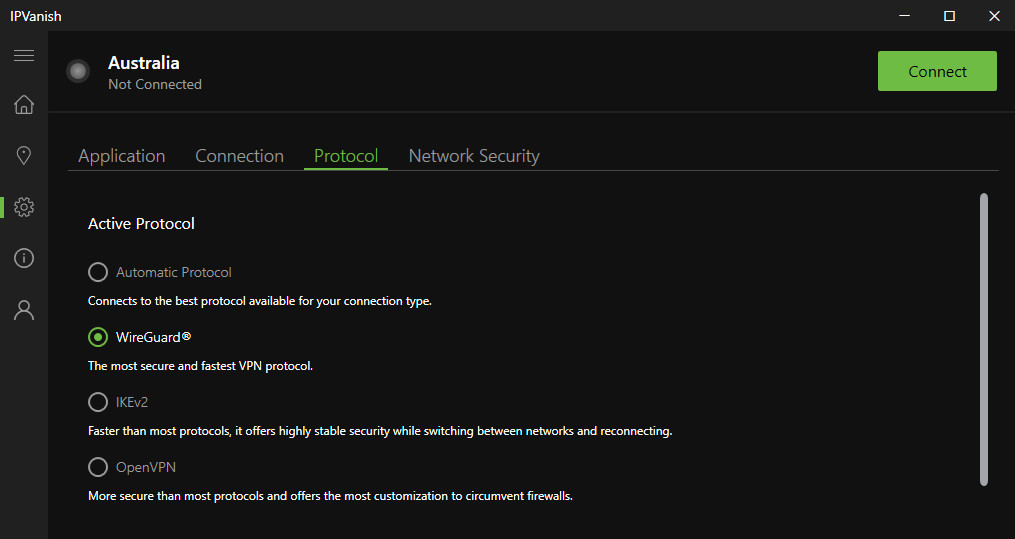Minimize the IPVanish window
Image resolution: width=1015 pixels, height=539 pixels.
click(904, 16)
